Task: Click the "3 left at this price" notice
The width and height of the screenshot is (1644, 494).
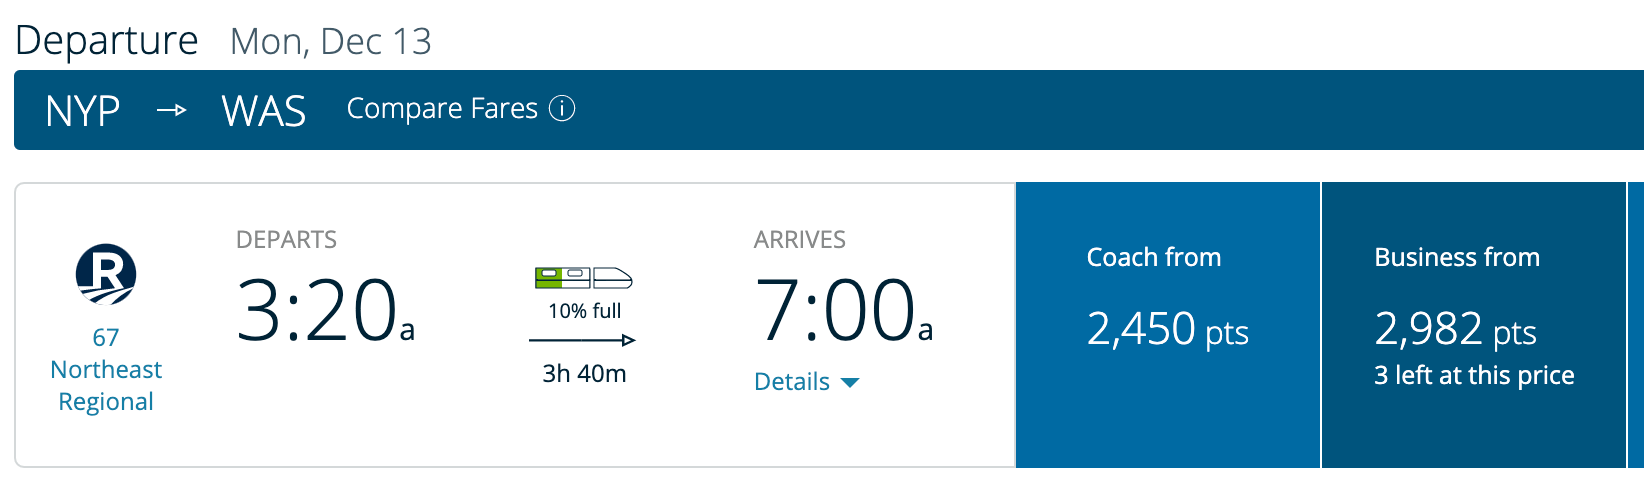Action: pos(1474,375)
